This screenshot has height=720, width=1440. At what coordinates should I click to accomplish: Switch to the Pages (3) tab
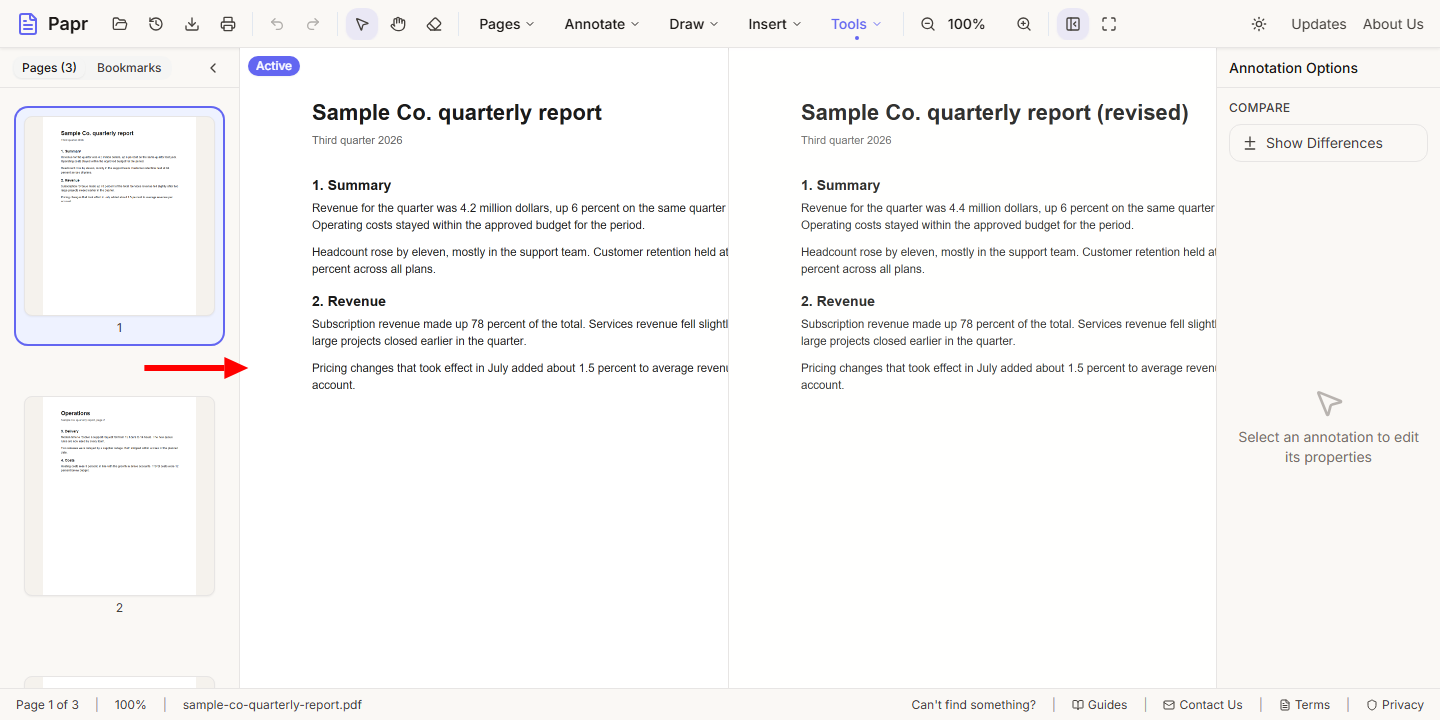pos(49,68)
